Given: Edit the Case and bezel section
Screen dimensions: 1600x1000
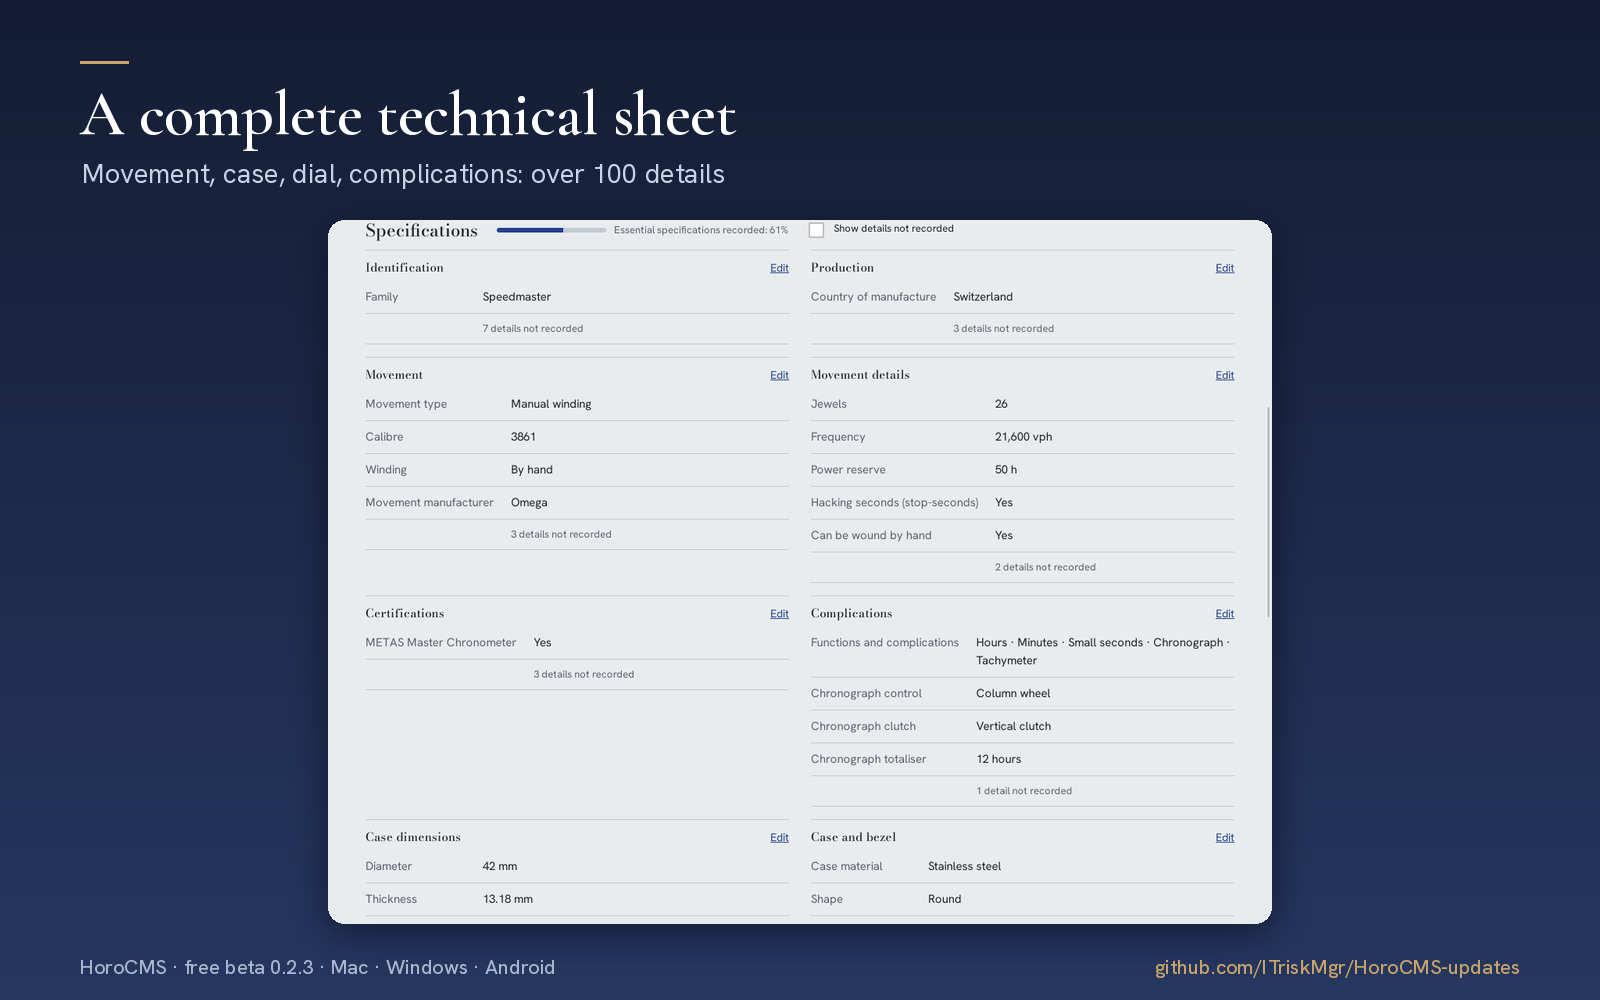Looking at the screenshot, I should point(1225,838).
